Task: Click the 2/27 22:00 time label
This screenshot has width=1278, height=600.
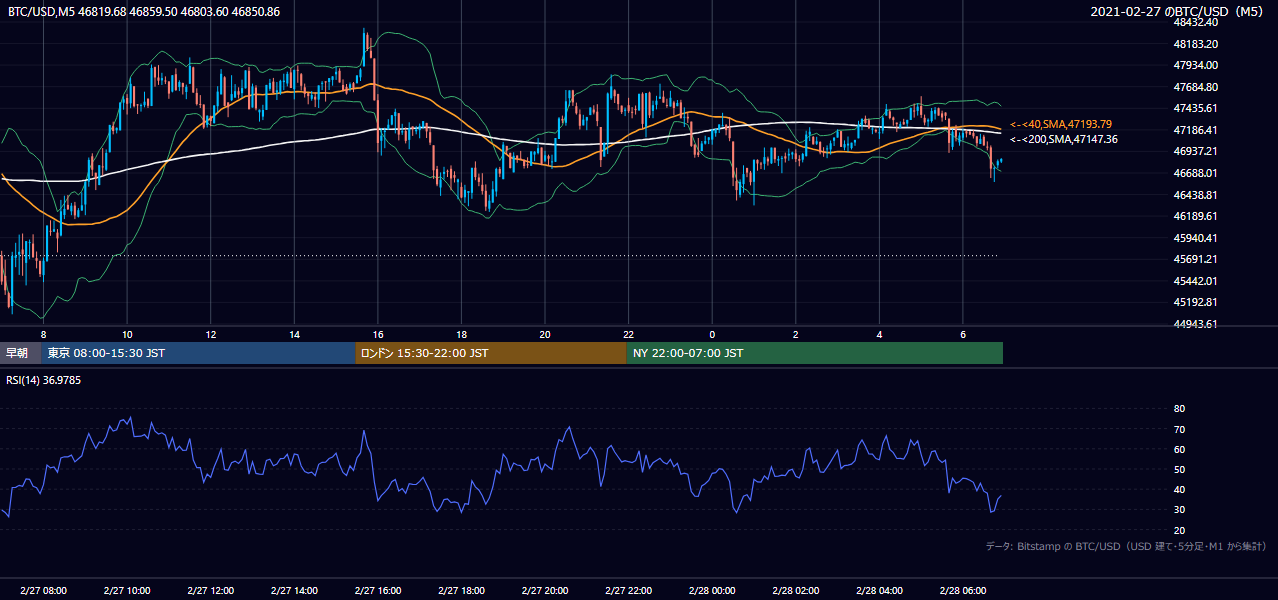Action: [628, 591]
